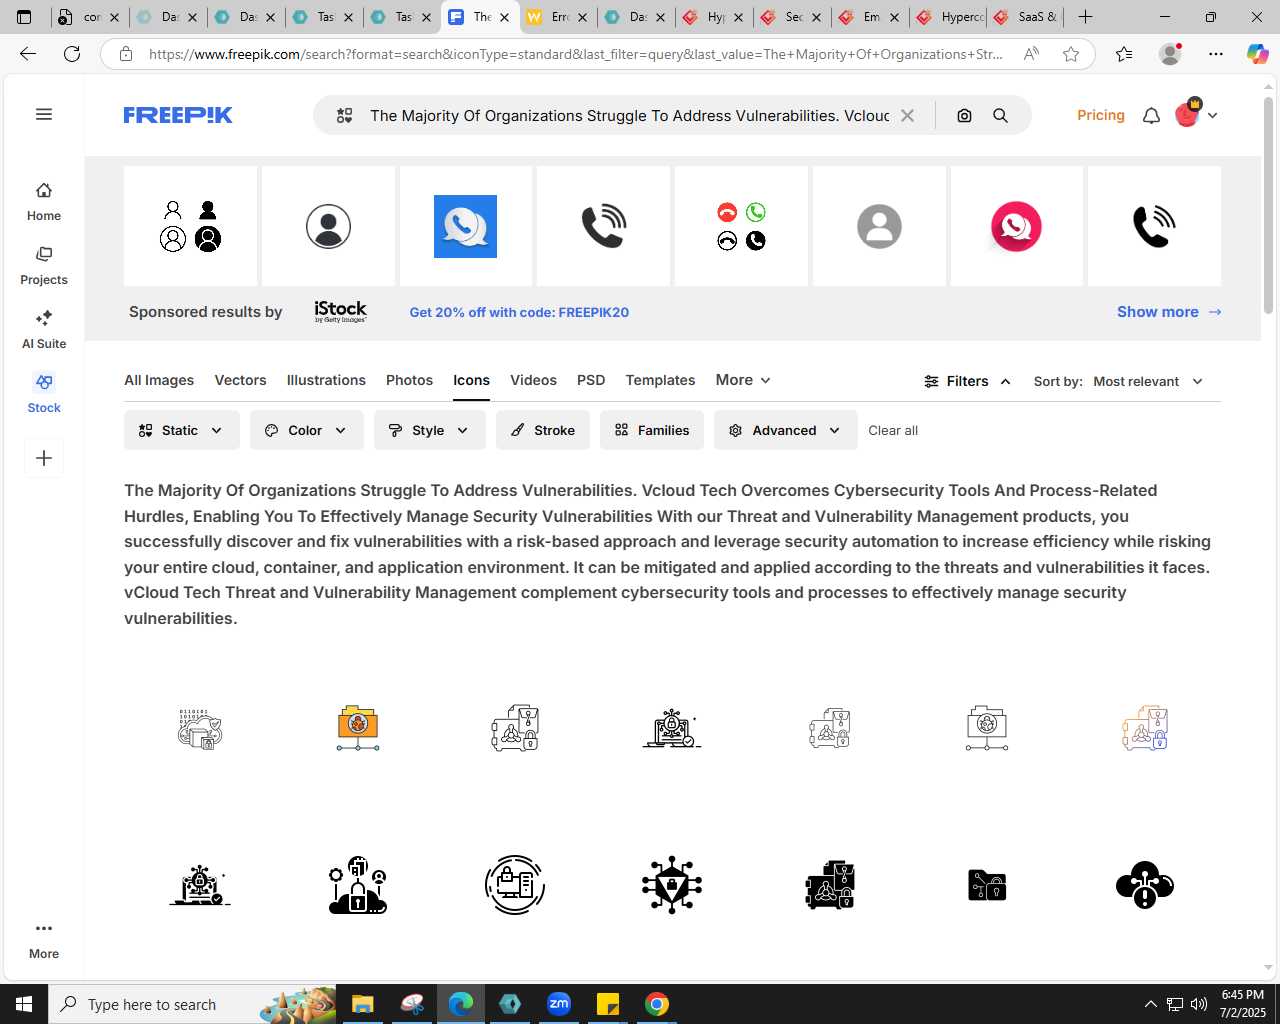Collapse the Filters panel

tap(967, 381)
